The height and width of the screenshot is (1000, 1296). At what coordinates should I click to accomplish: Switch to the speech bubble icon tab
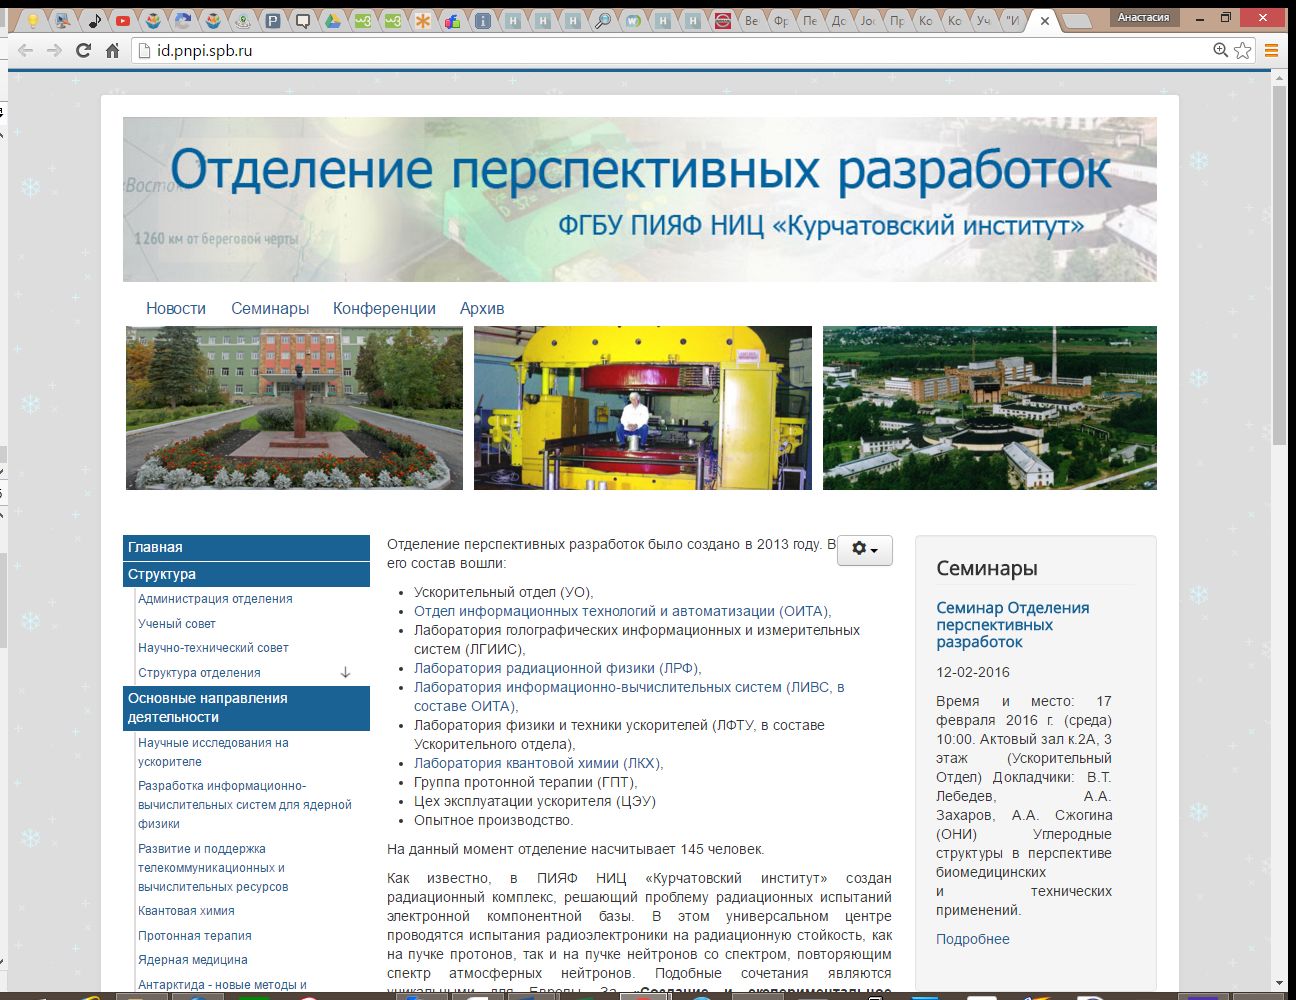point(303,20)
